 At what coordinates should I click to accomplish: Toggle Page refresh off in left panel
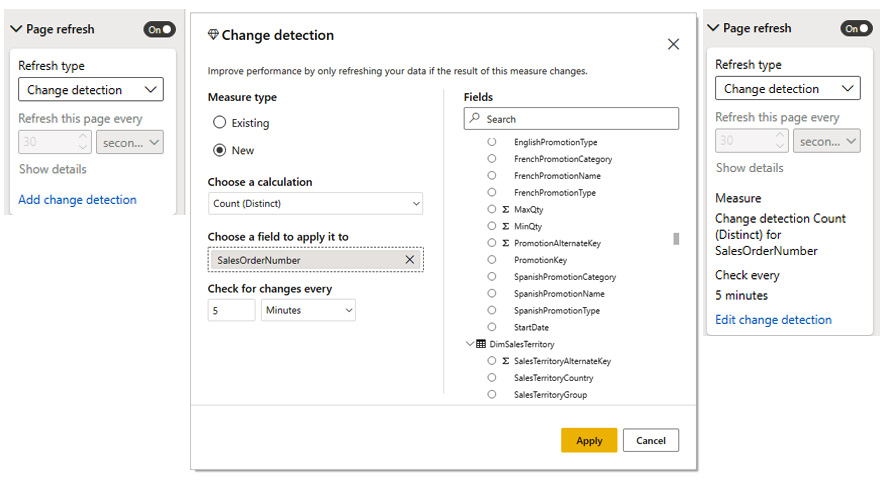[x=159, y=29]
